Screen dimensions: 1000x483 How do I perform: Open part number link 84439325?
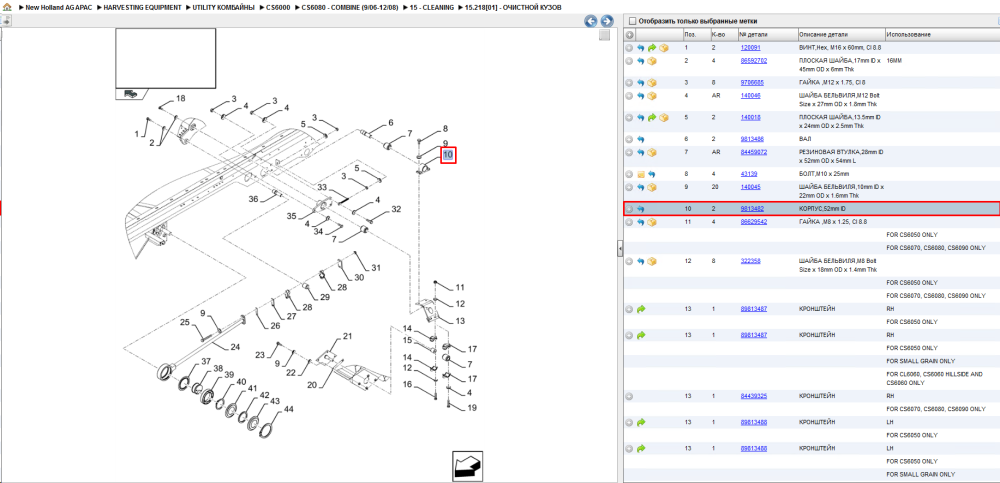tap(753, 396)
